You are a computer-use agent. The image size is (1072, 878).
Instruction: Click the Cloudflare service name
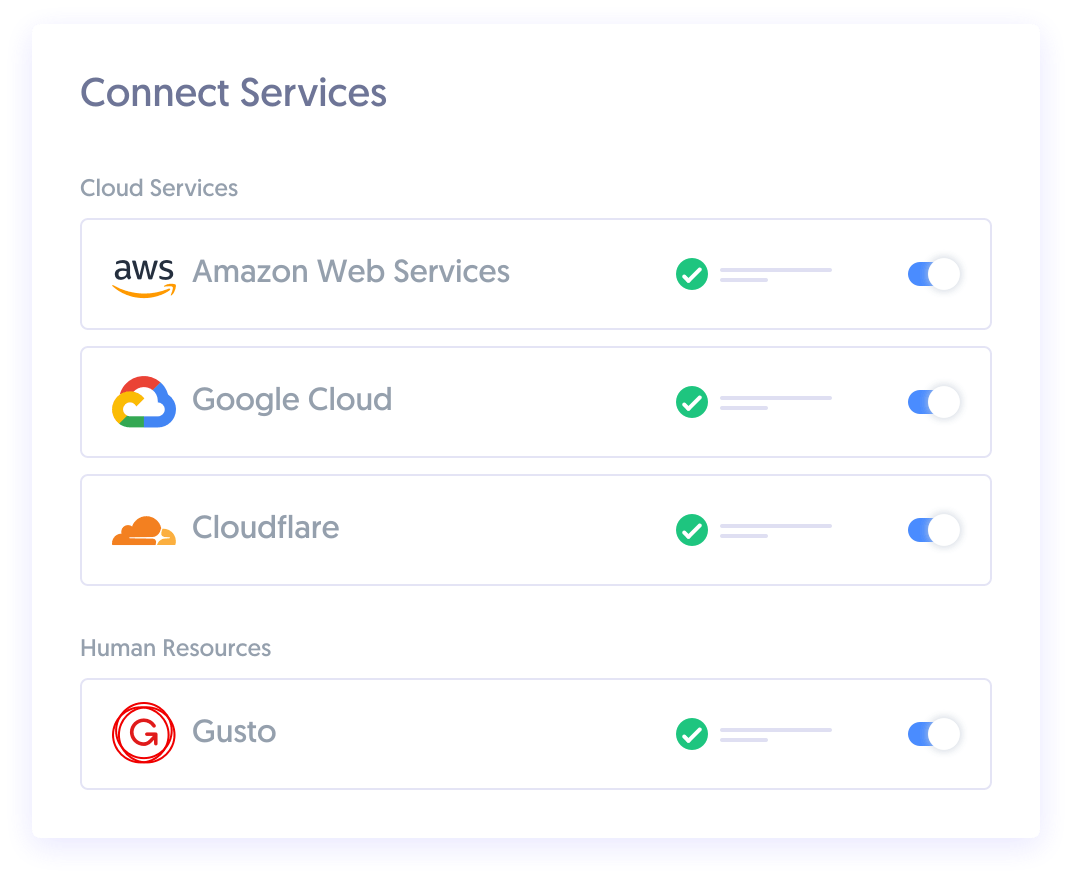point(265,527)
